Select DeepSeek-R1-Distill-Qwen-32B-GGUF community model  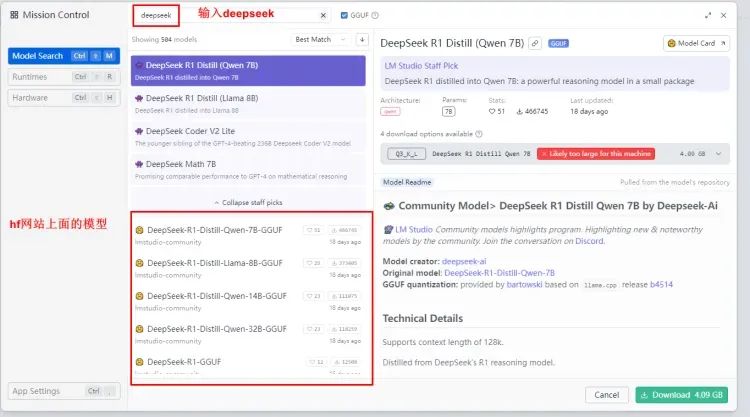tap(248, 334)
